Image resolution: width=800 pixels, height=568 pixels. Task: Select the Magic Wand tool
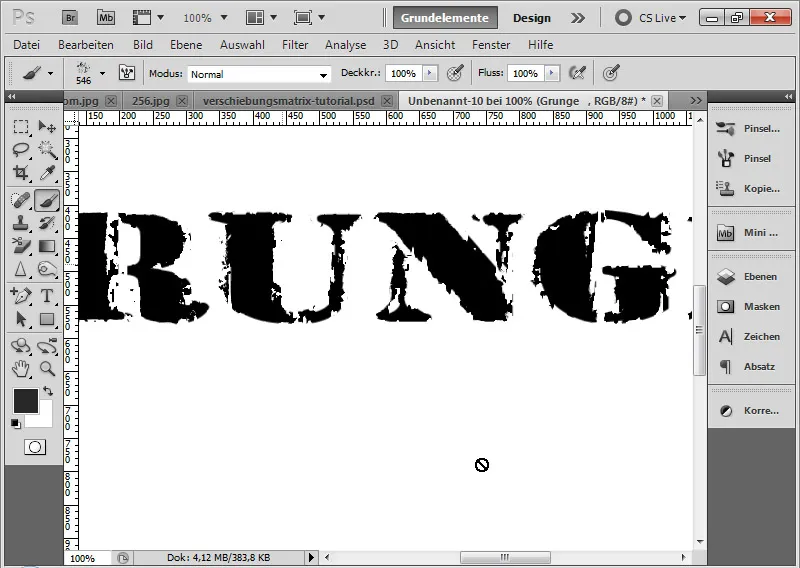pyautogui.click(x=47, y=150)
